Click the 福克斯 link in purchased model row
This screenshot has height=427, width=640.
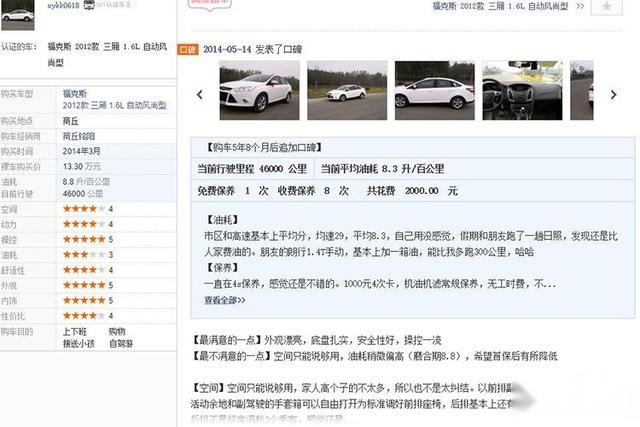pos(75,93)
